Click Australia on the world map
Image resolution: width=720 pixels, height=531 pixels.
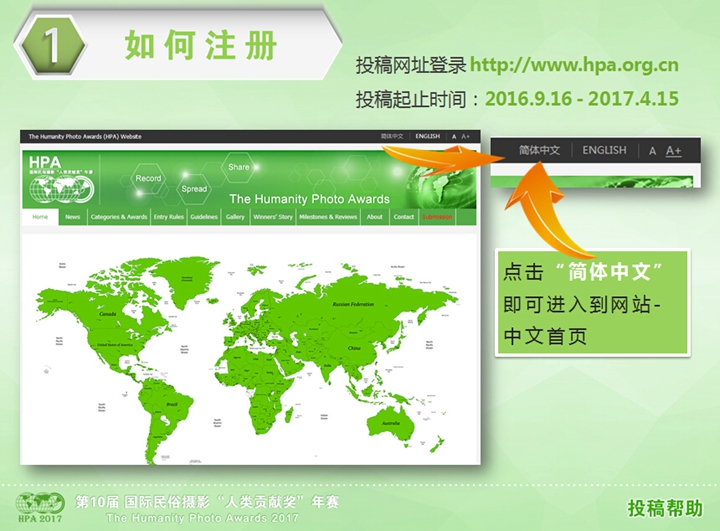click(x=391, y=423)
